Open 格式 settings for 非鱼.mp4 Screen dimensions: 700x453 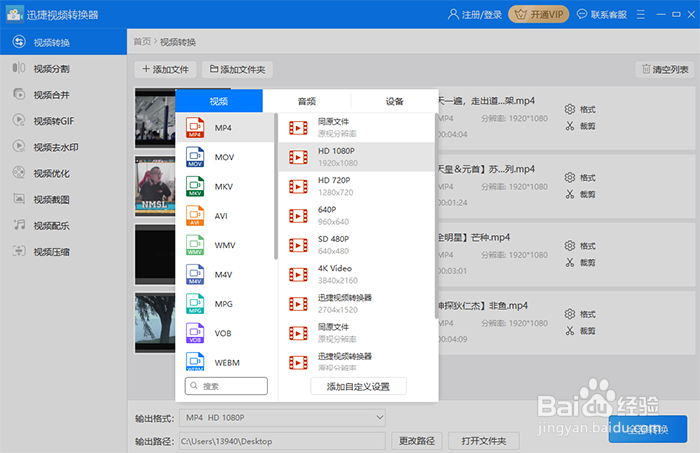(x=580, y=314)
